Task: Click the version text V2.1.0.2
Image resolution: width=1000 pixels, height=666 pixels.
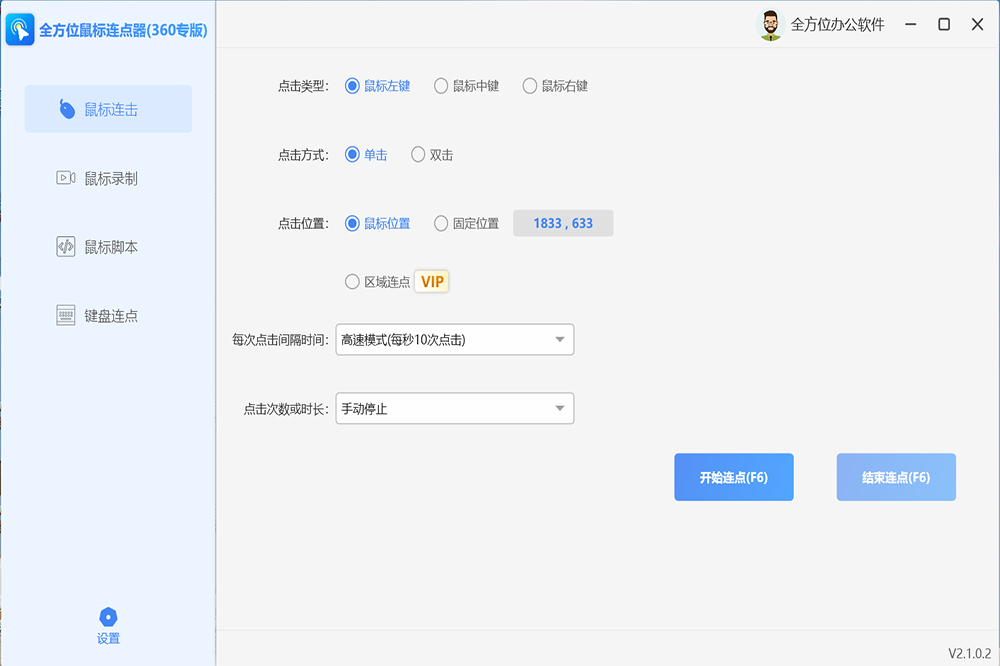Action: coord(969,653)
